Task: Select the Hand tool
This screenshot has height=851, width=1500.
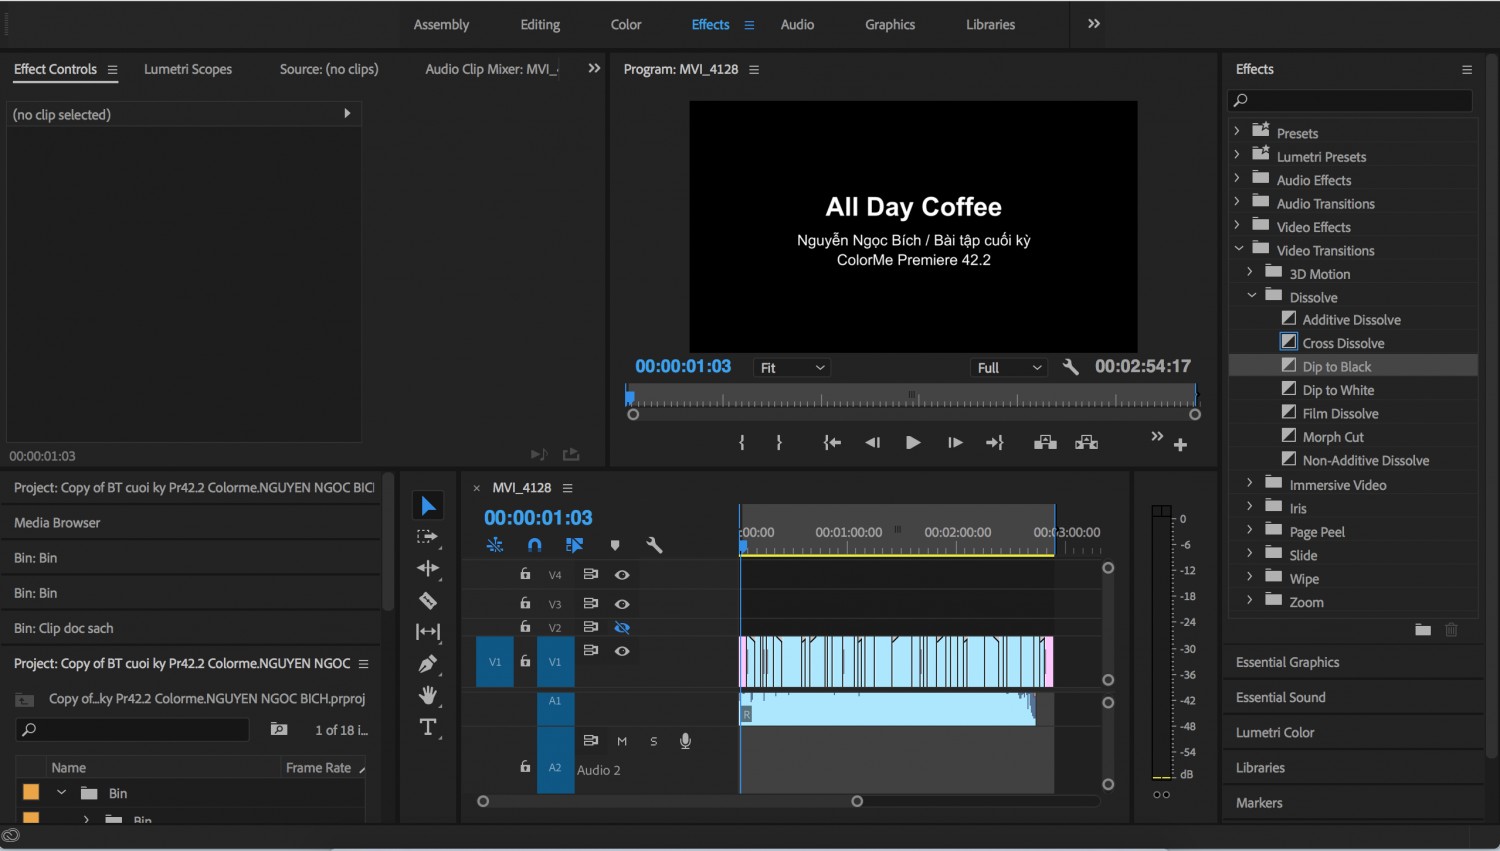Action: pos(428,695)
